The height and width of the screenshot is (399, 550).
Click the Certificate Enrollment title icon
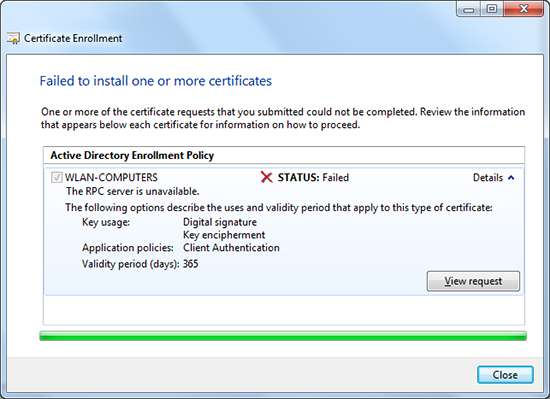(x=13, y=38)
